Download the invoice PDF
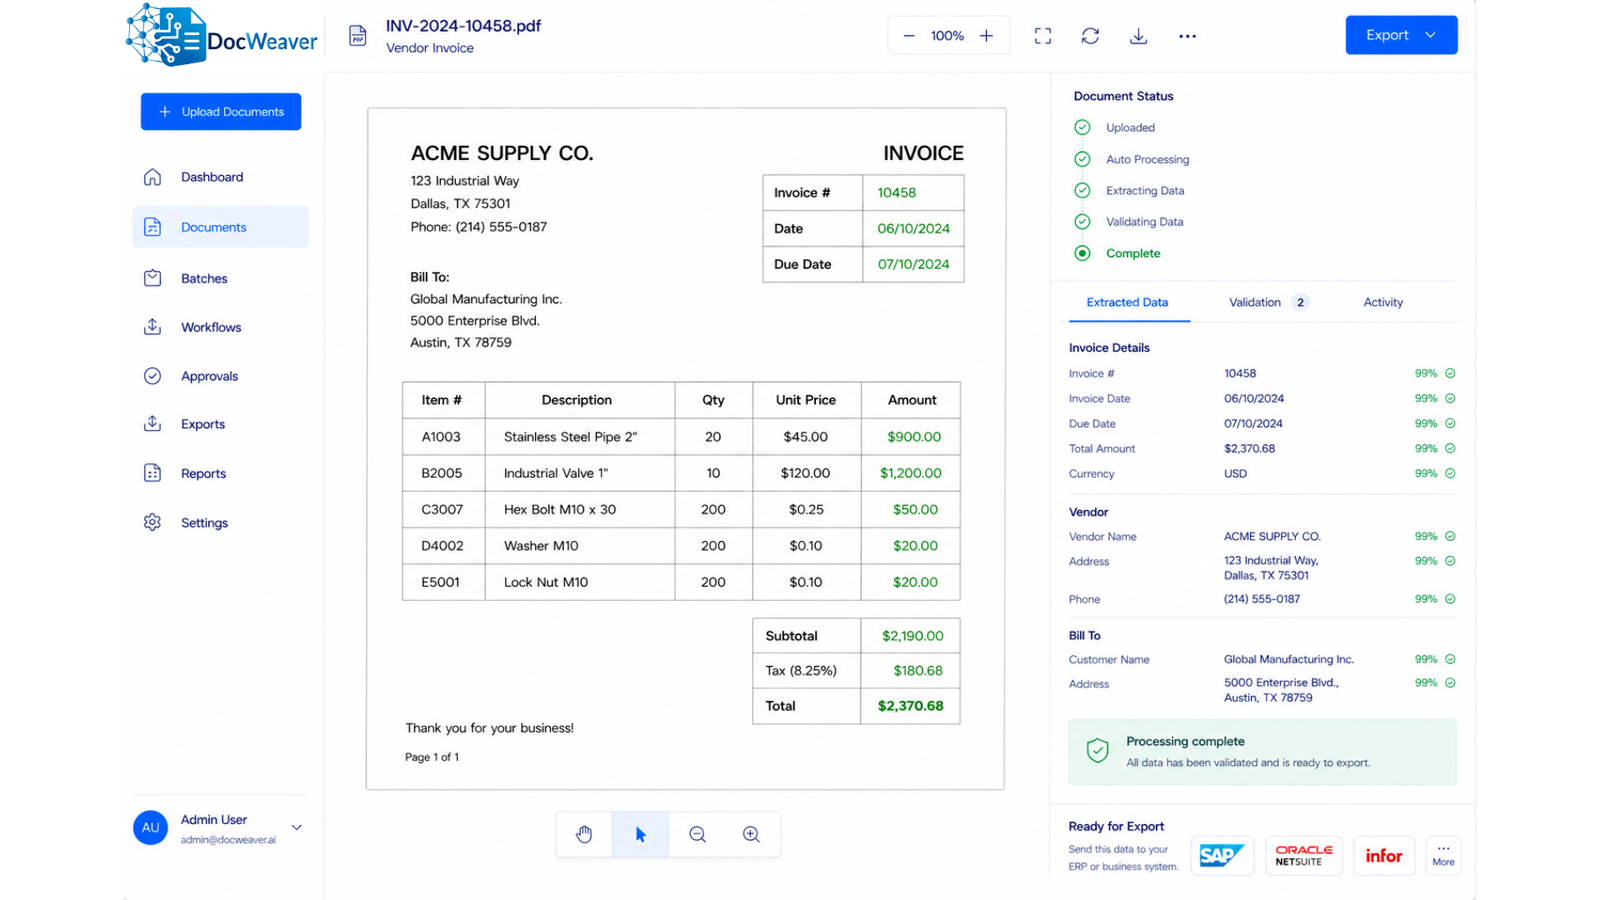This screenshot has width=1600, height=900. [x=1138, y=36]
